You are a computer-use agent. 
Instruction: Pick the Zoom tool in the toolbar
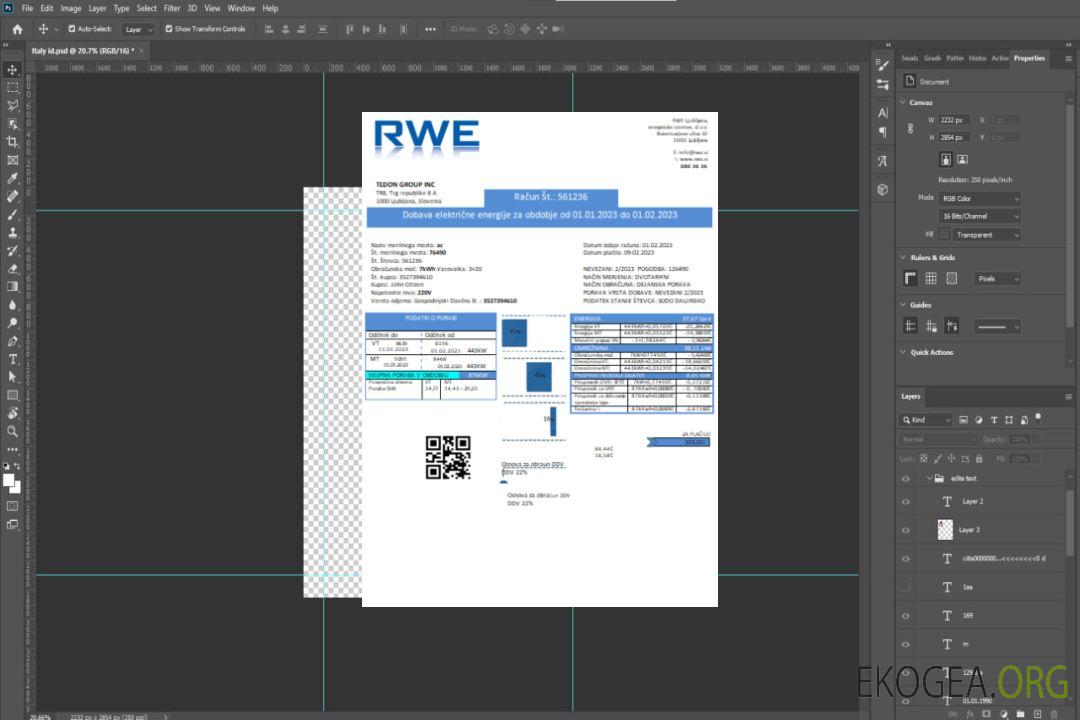(x=13, y=431)
